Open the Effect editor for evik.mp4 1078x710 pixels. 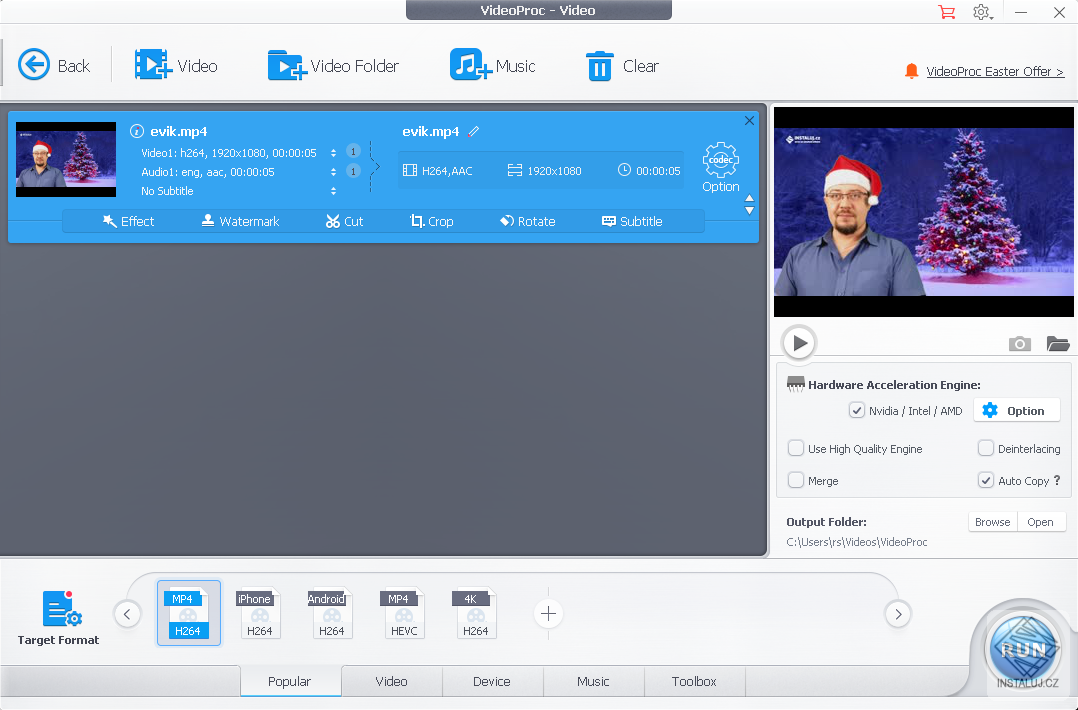pyautogui.click(x=128, y=221)
